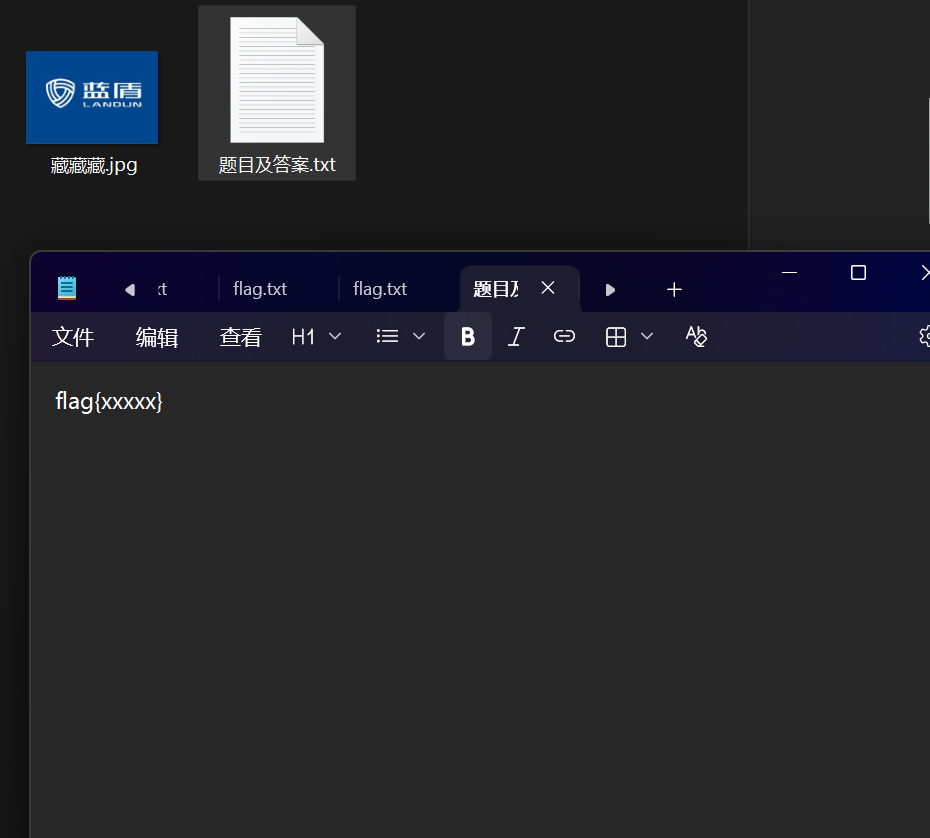Screen dimensions: 930x838
Task: Expand the H1 heading dropdown arrow
Action: pos(334,336)
